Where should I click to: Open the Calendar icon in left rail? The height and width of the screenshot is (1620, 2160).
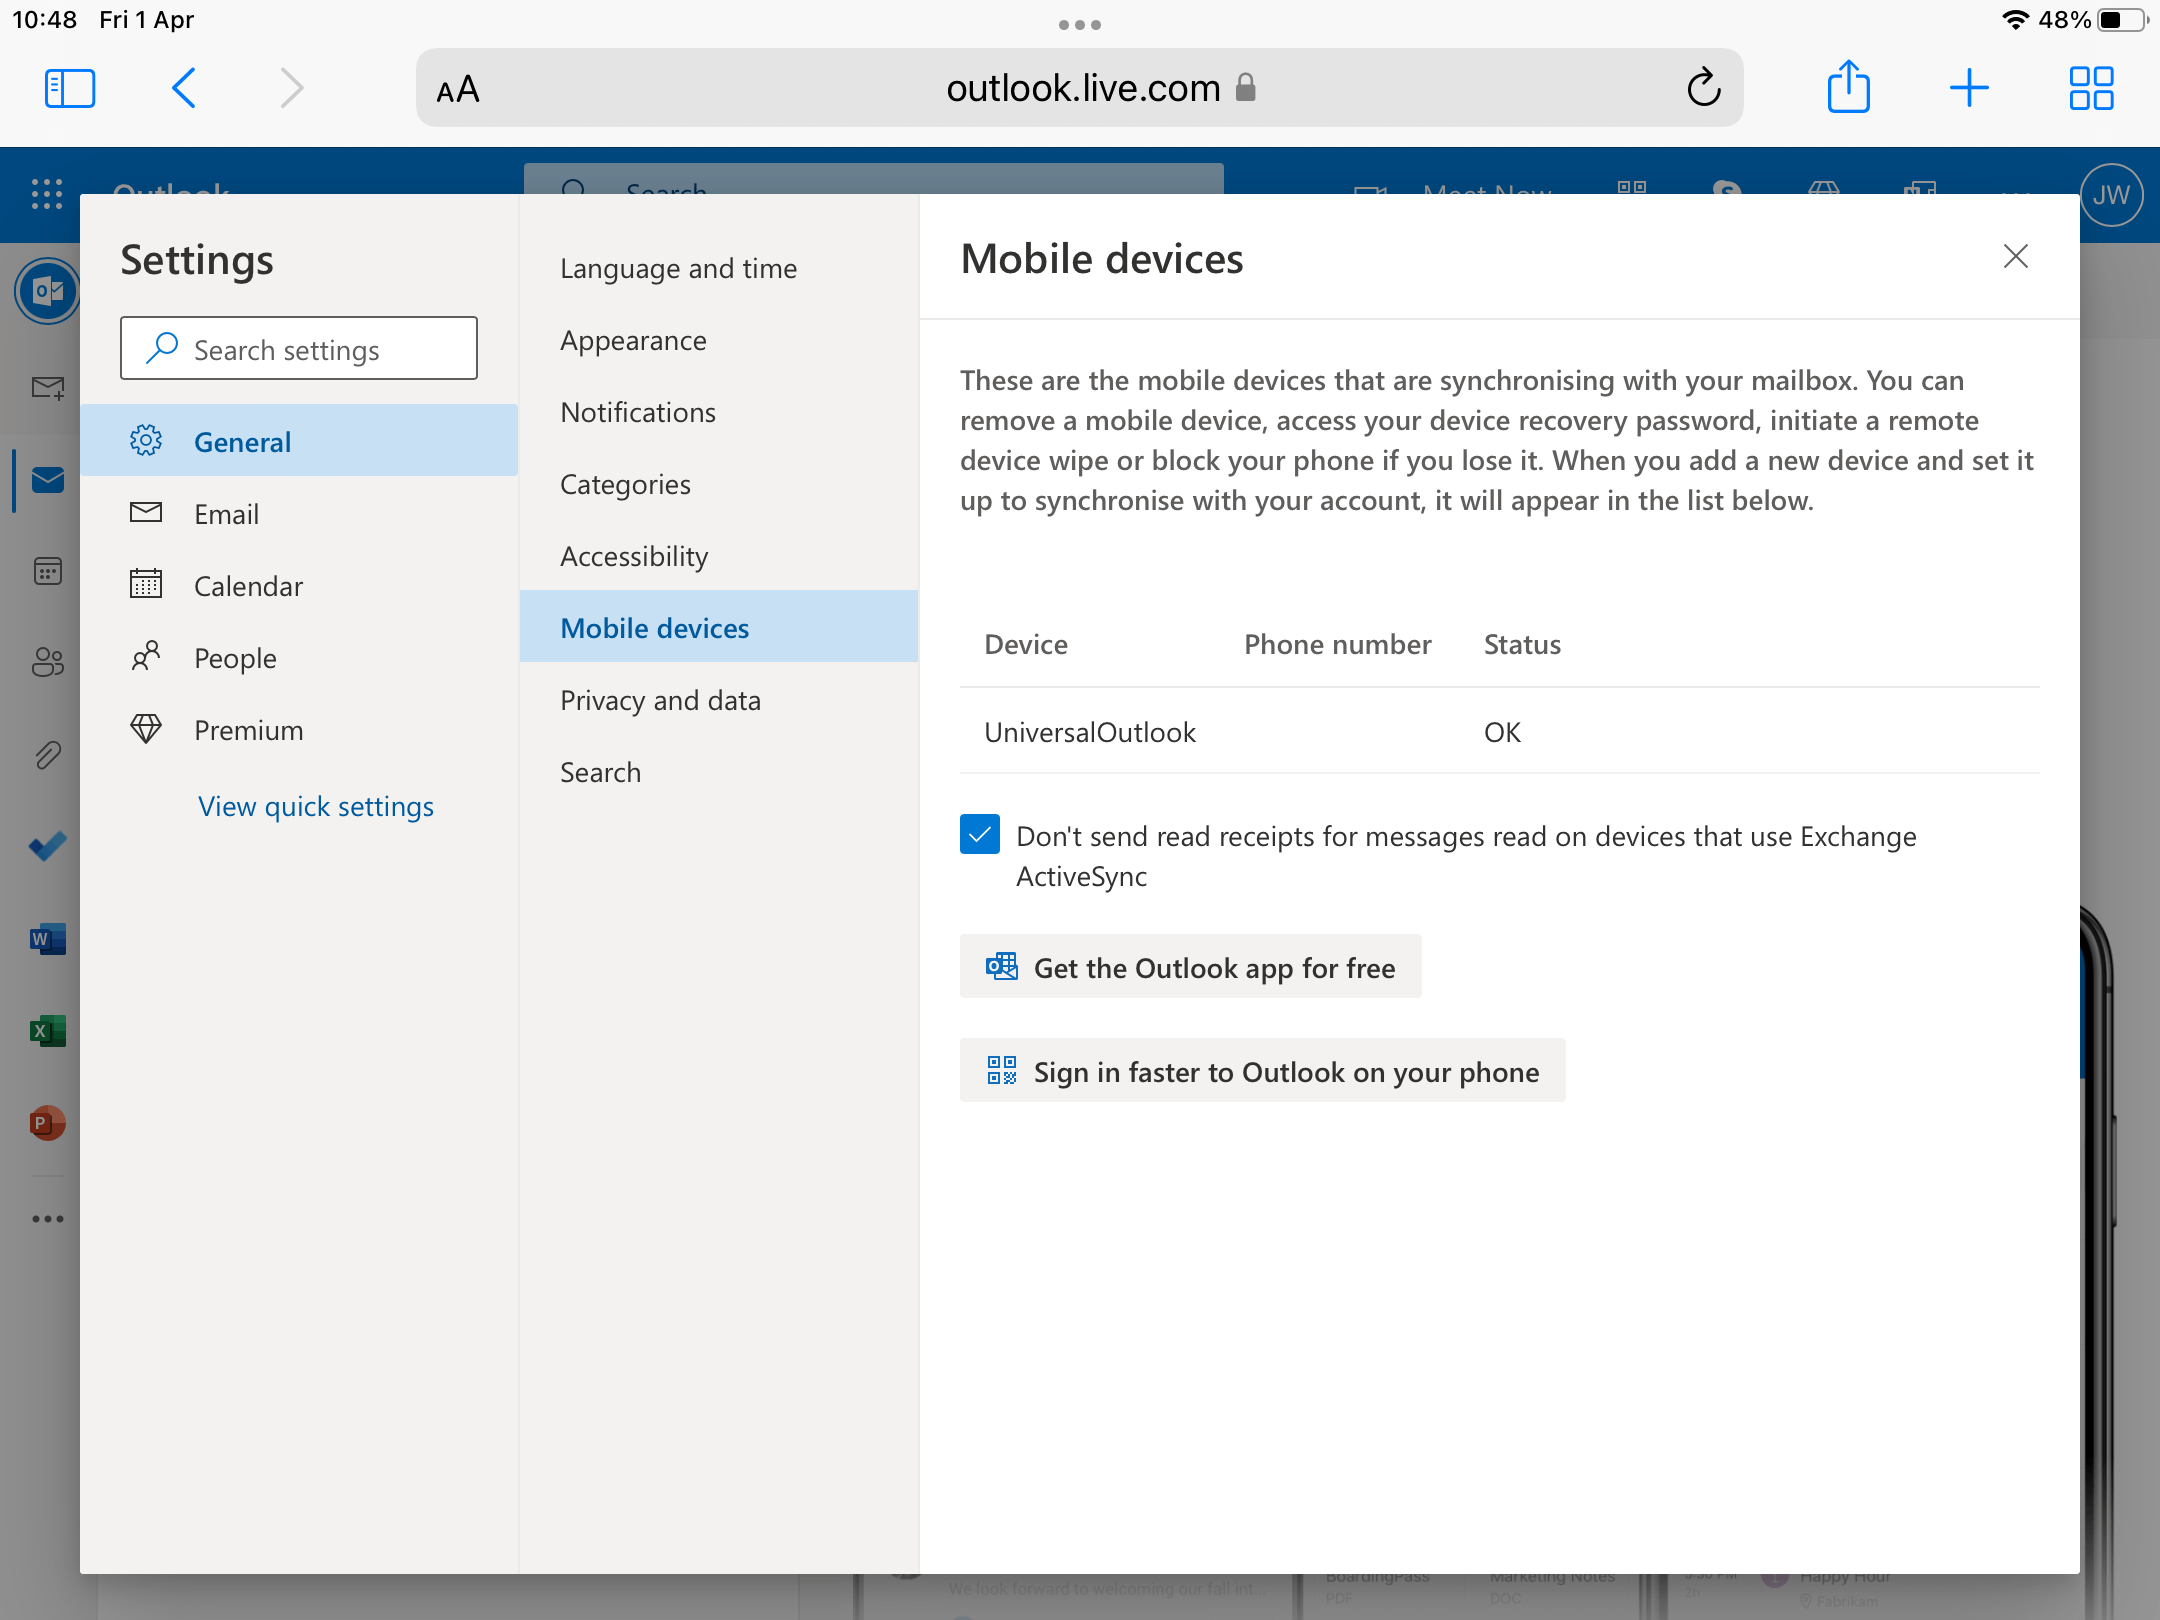pos(47,572)
